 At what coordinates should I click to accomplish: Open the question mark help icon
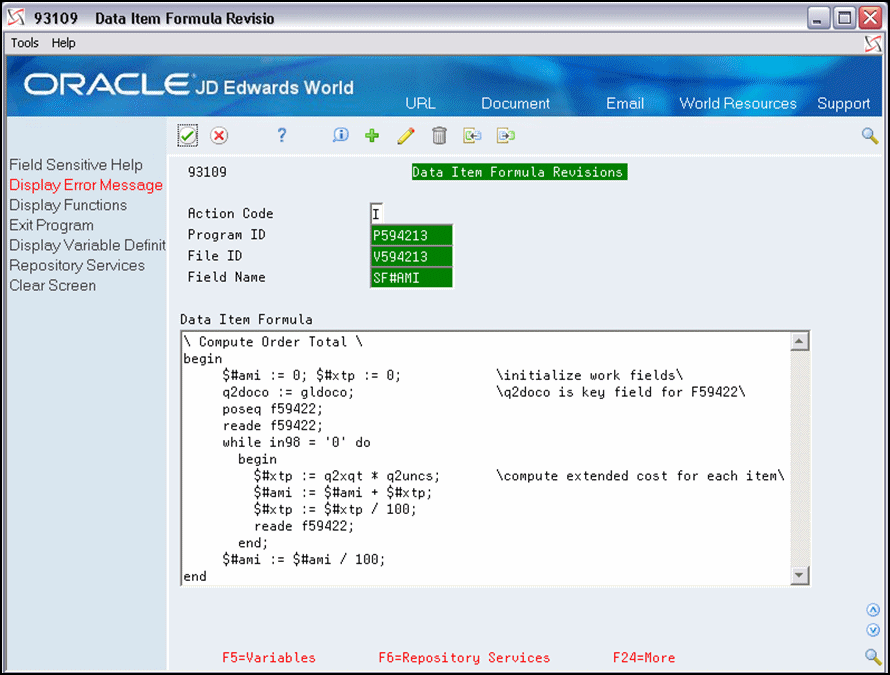tap(282, 135)
